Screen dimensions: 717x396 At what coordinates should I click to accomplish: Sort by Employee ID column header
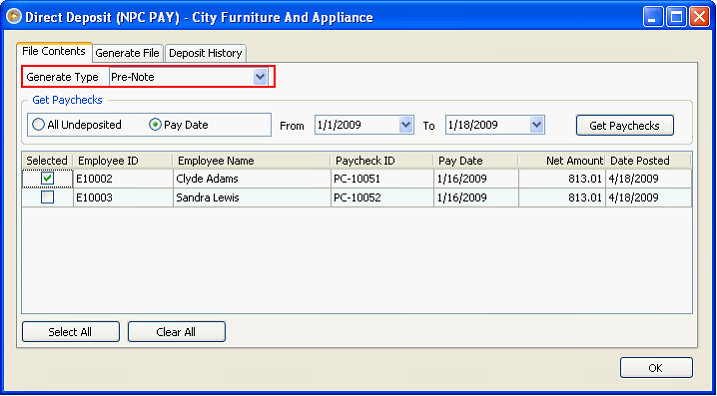[x=123, y=161]
